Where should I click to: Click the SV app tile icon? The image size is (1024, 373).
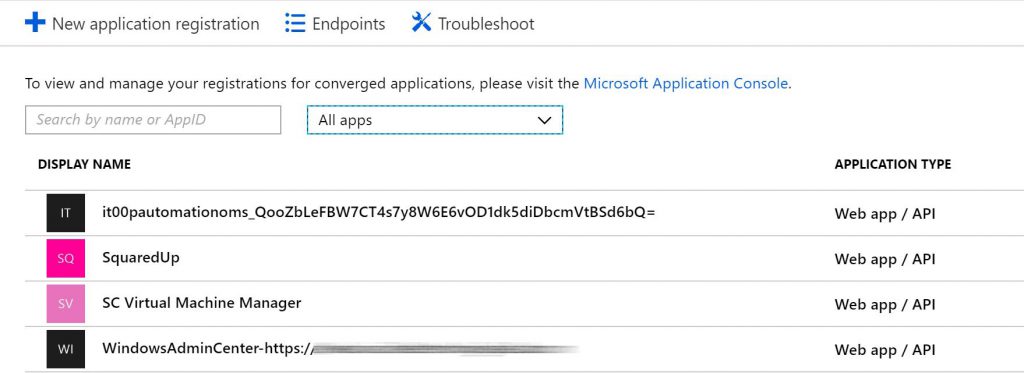pyautogui.click(x=65, y=304)
